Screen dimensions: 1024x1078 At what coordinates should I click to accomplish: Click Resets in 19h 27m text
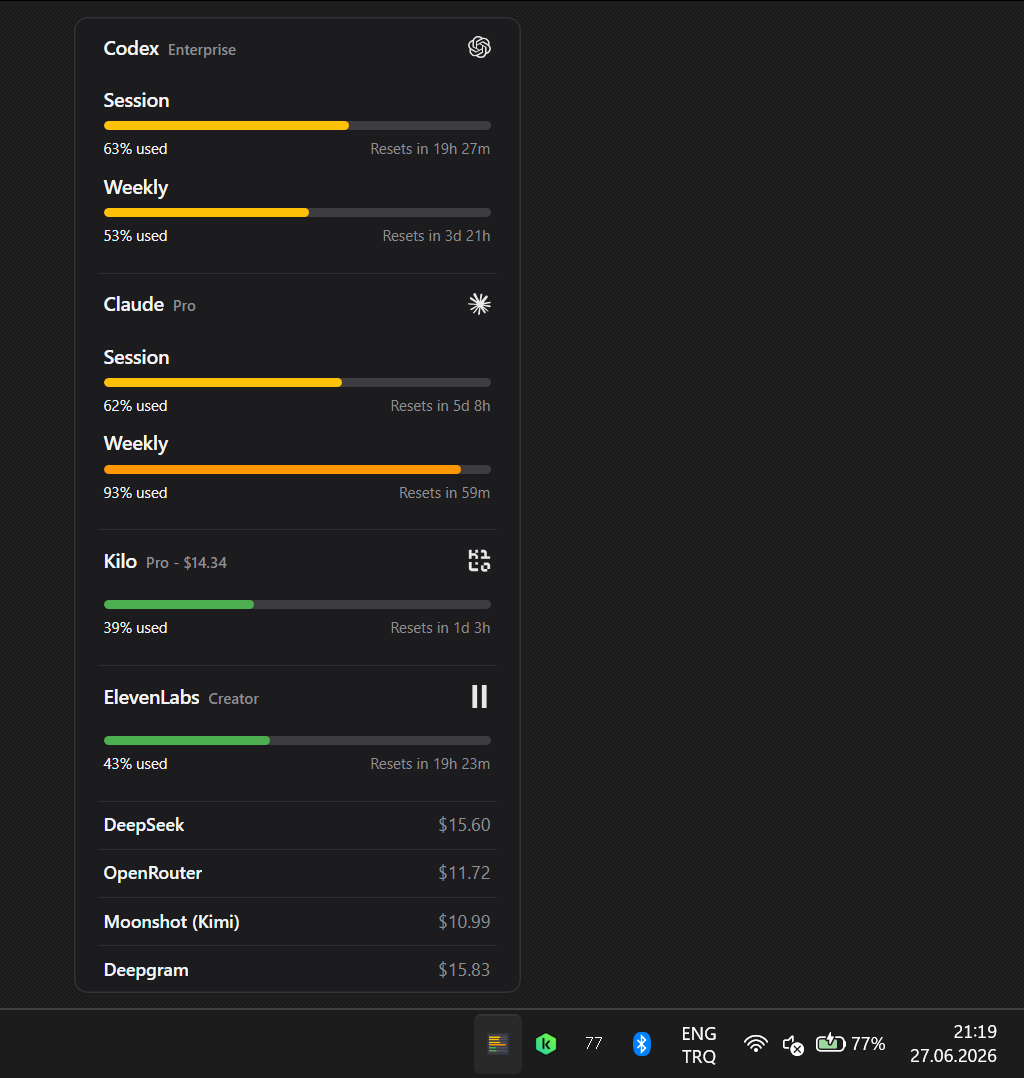click(x=431, y=148)
